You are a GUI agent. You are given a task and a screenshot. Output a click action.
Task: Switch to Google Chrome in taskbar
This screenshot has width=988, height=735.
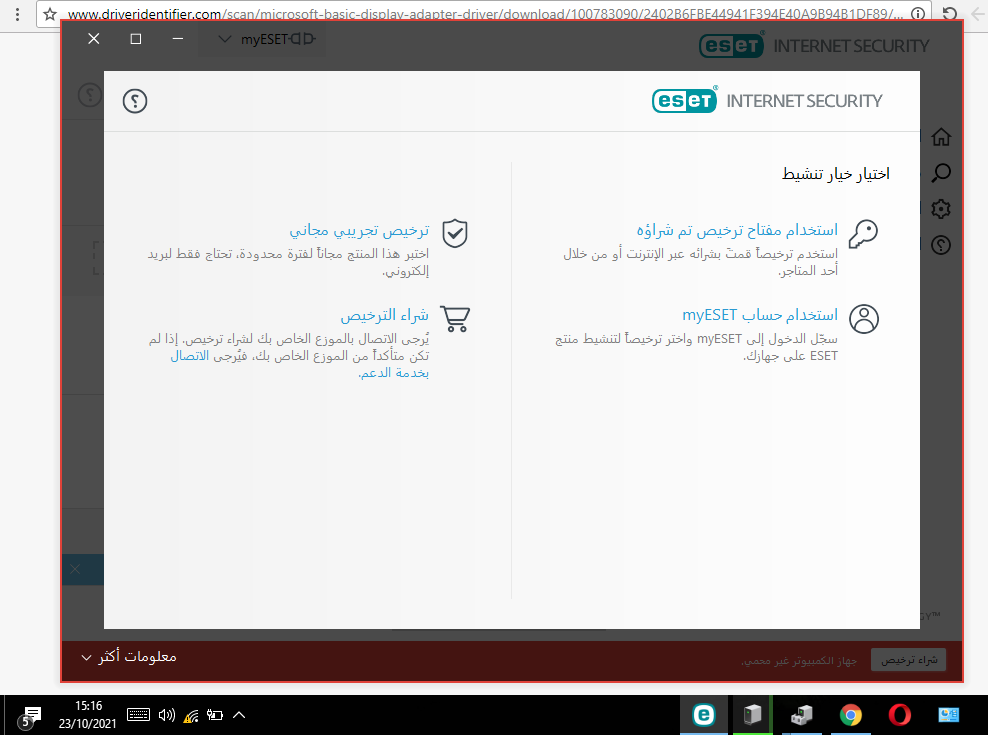coord(851,715)
